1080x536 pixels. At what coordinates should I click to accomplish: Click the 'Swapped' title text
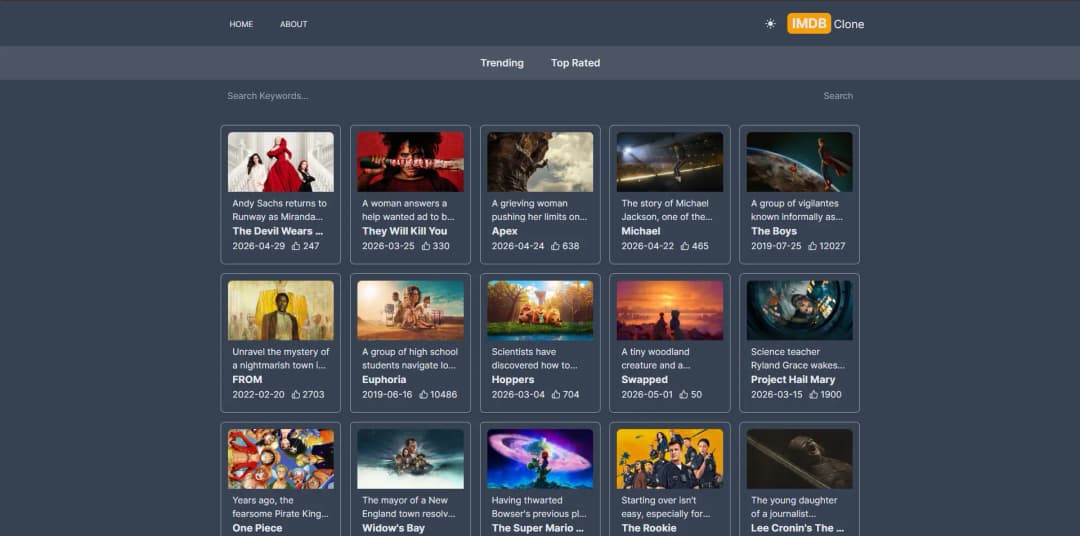pyautogui.click(x=644, y=380)
